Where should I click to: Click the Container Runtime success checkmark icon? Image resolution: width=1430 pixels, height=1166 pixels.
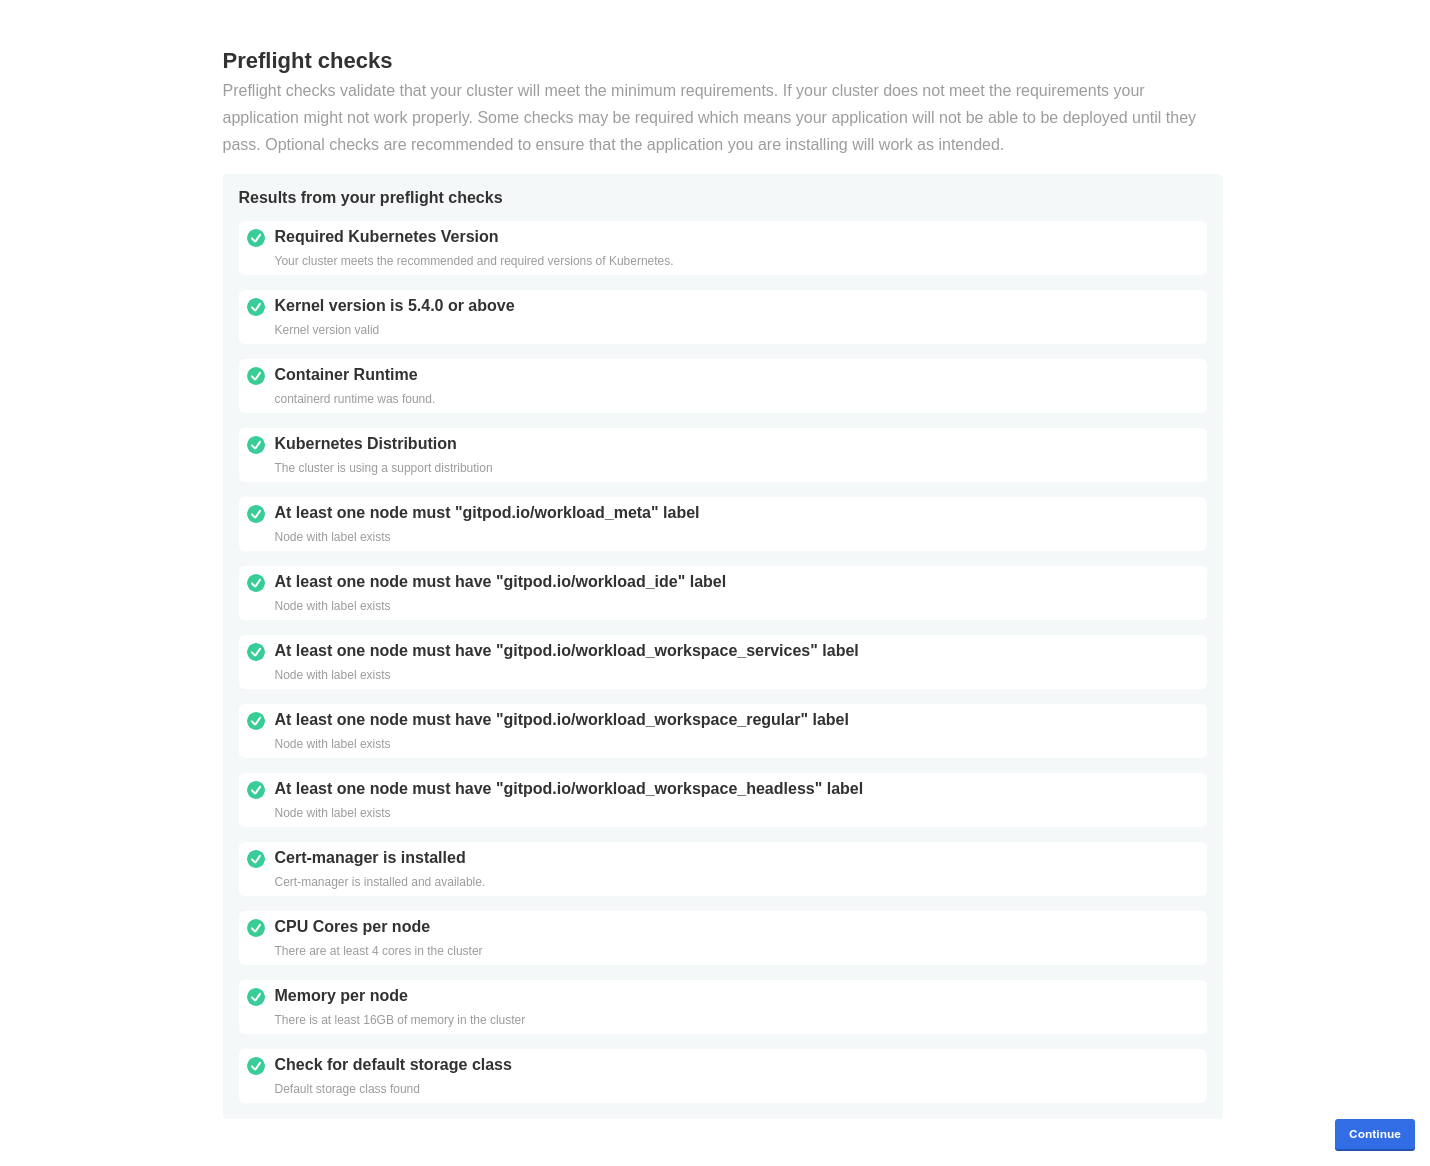click(256, 376)
